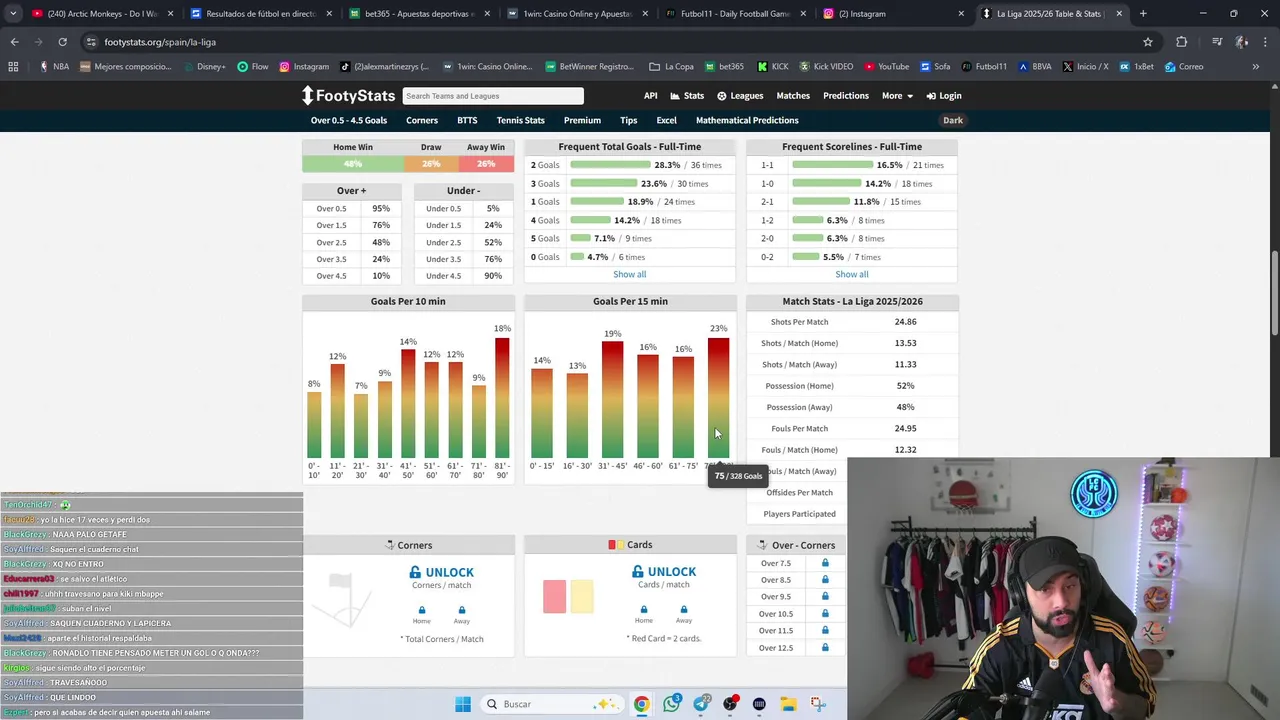
Task: Show all under Frequent Scorelines
Action: pos(852,274)
